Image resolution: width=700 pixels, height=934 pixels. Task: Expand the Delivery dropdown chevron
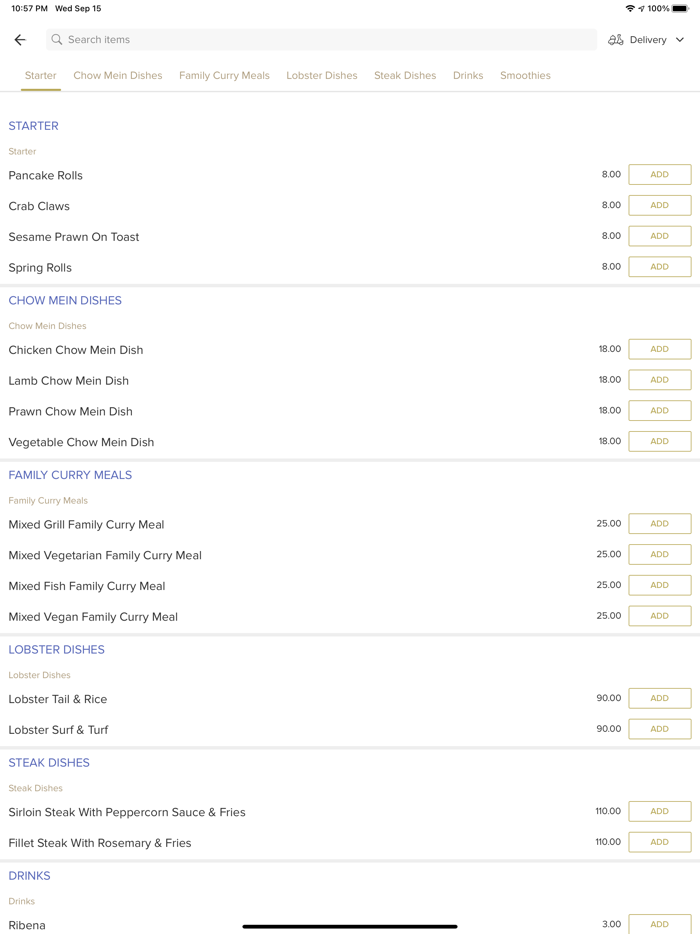click(x=680, y=40)
